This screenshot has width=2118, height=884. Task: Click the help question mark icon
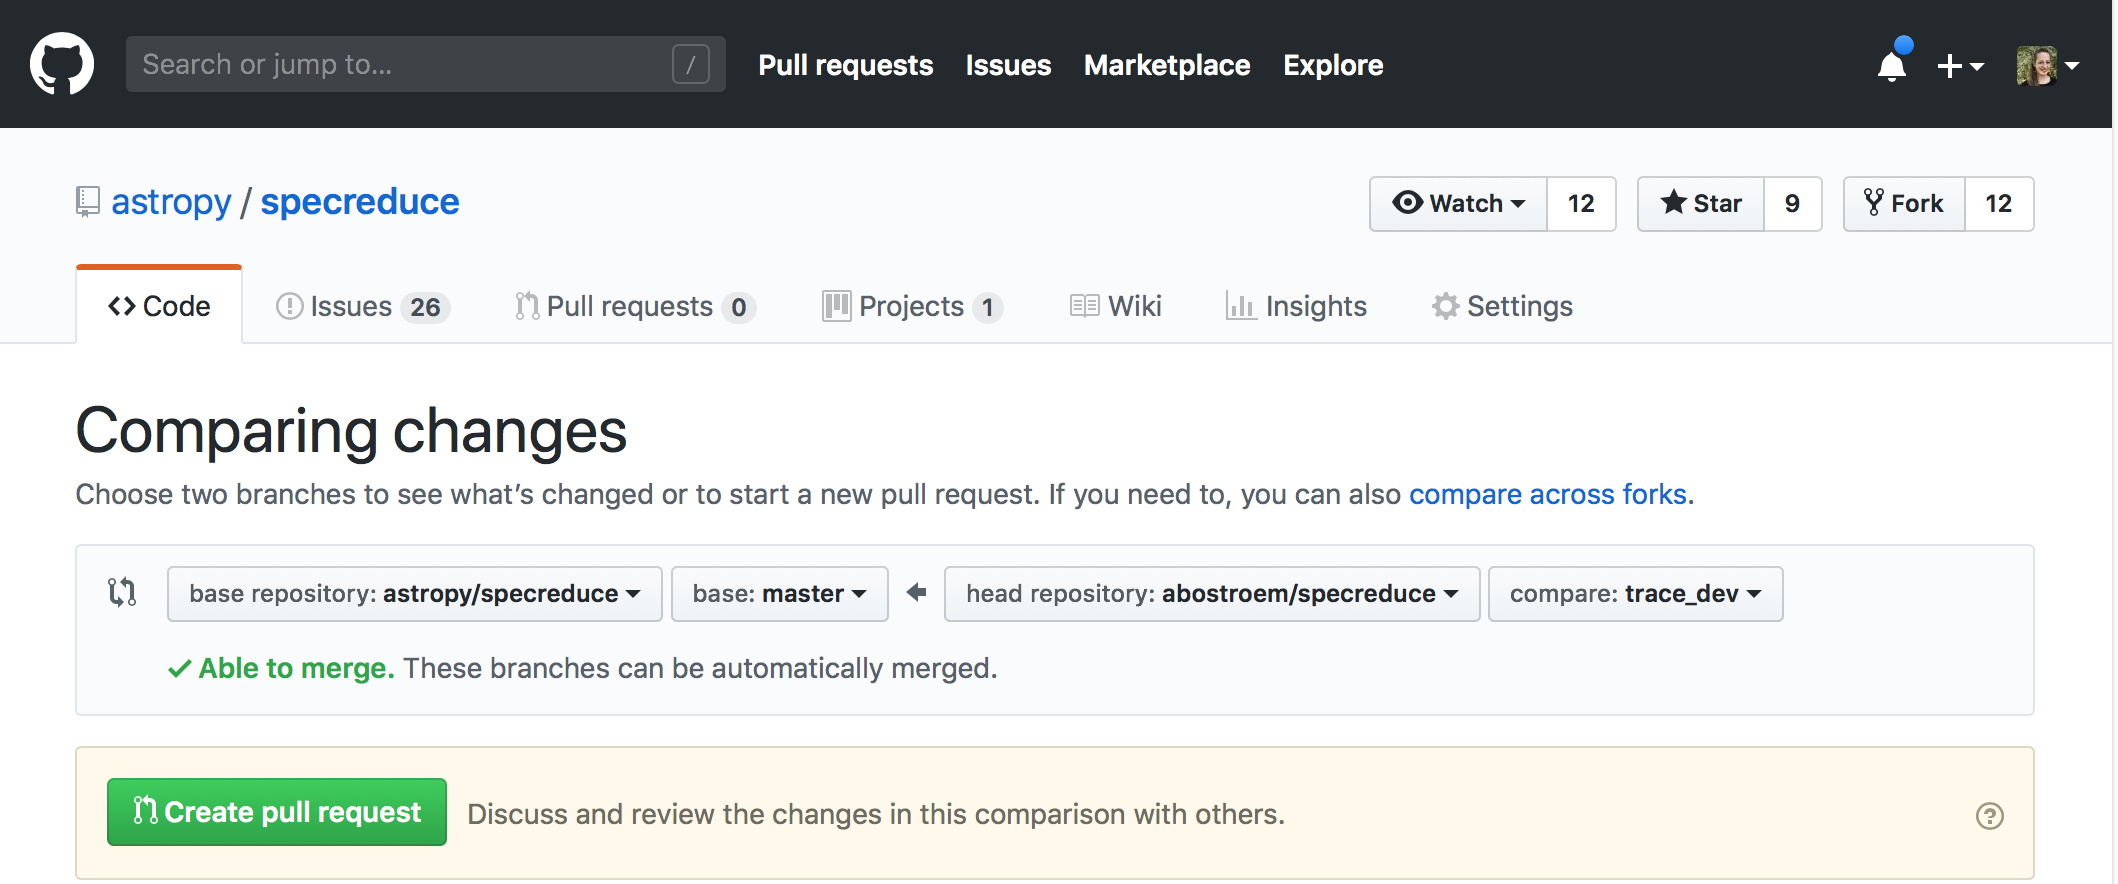point(1989,816)
